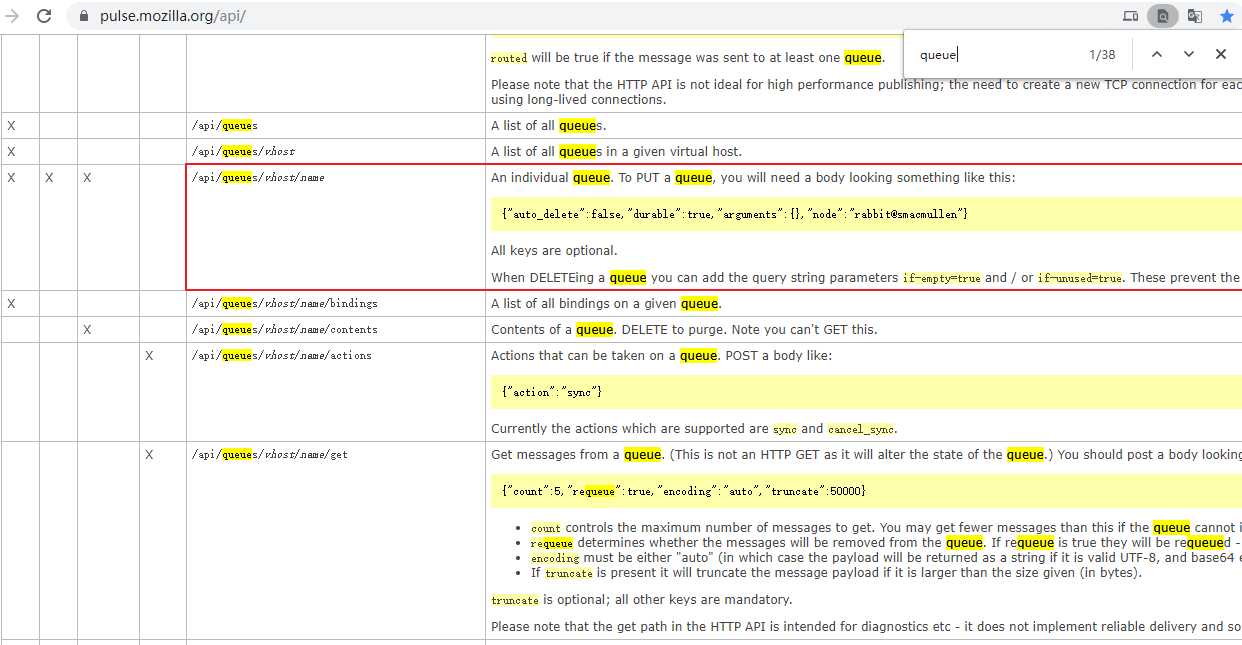Viewport: 1242px width, 645px height.
Task: Click the 'cancel_sync' inline code
Action: pos(861,429)
